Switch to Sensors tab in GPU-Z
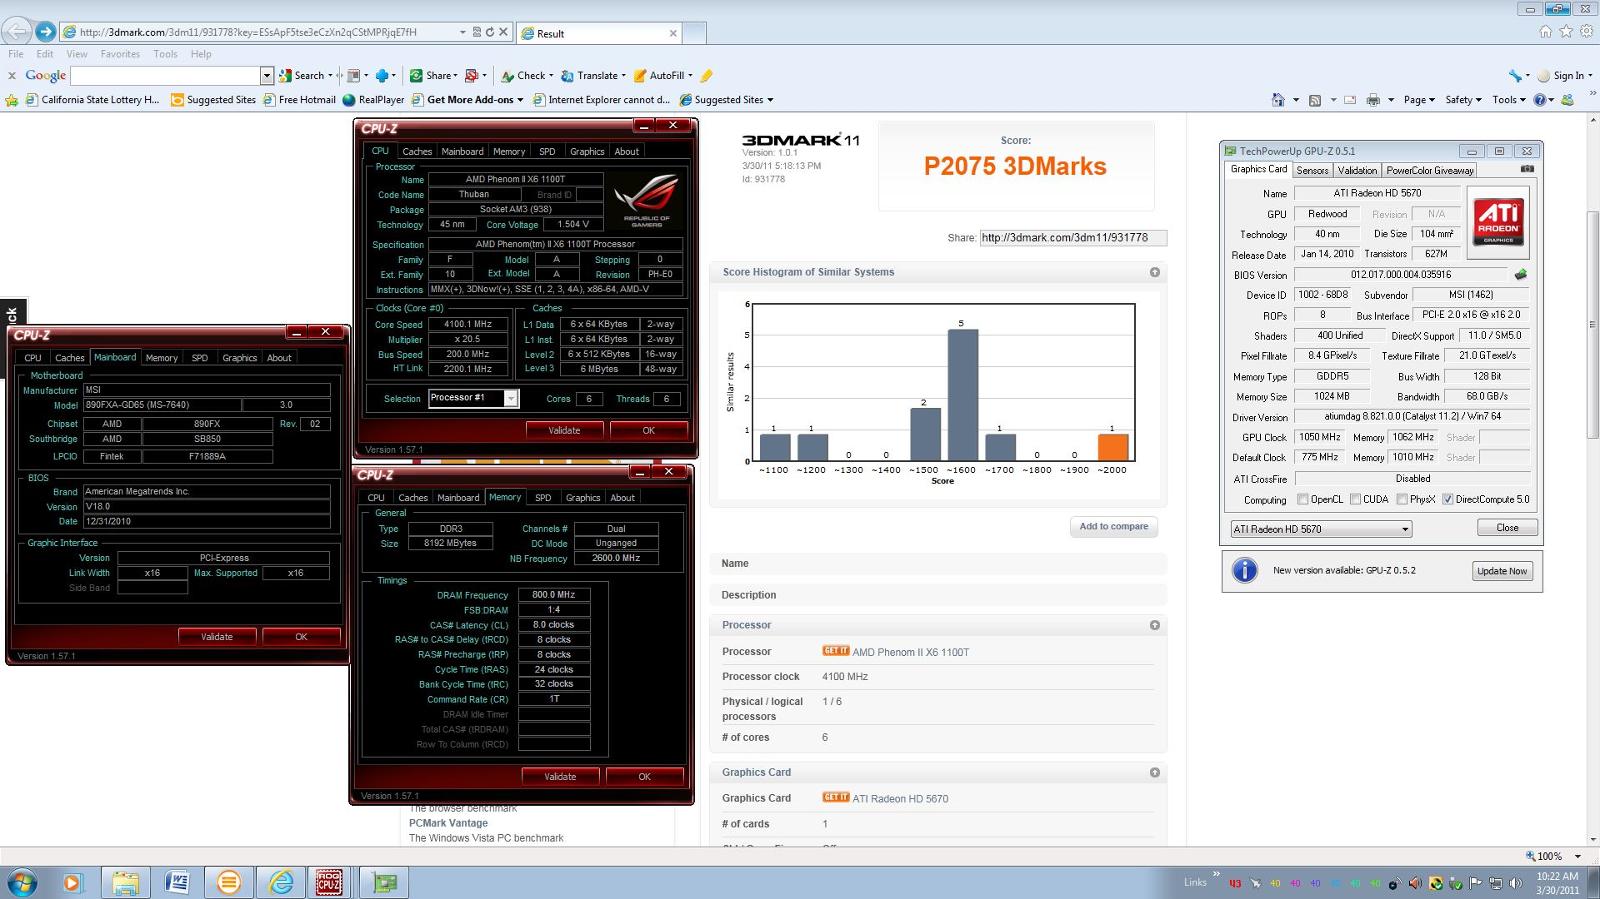The image size is (1600, 899). coord(1312,170)
